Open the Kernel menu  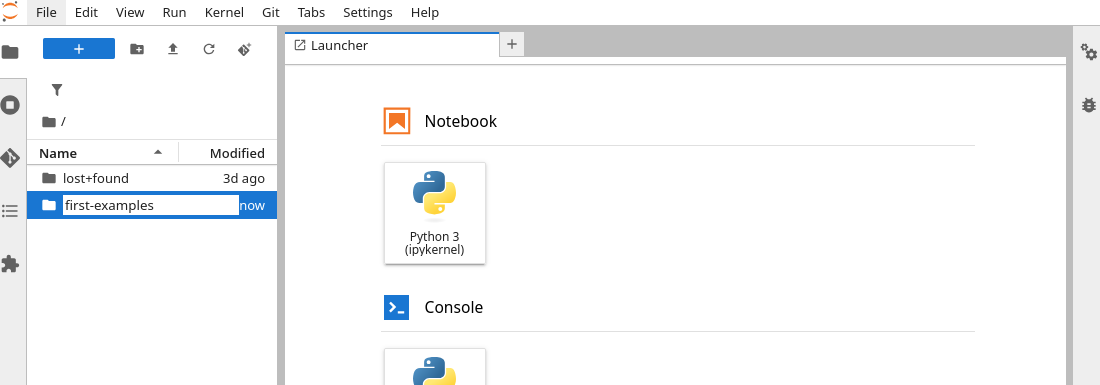pyautogui.click(x=224, y=13)
